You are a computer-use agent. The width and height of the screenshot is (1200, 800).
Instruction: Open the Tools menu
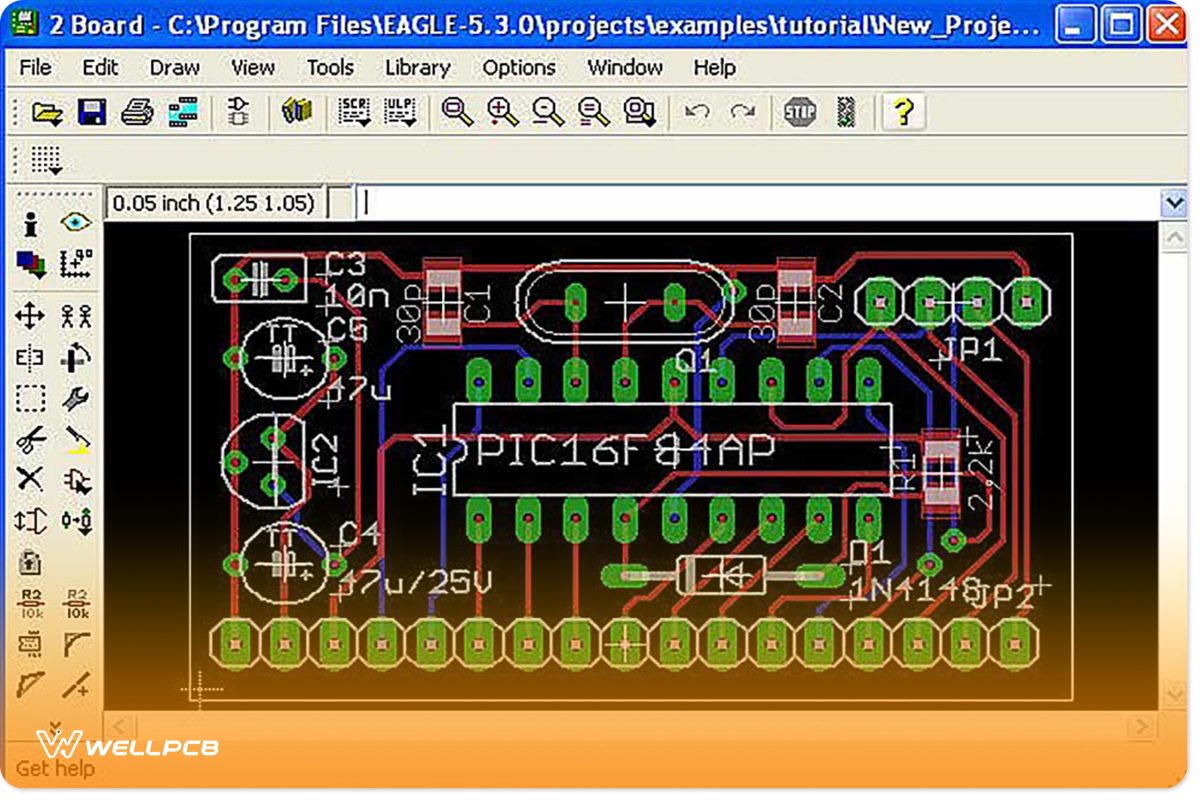pos(330,68)
